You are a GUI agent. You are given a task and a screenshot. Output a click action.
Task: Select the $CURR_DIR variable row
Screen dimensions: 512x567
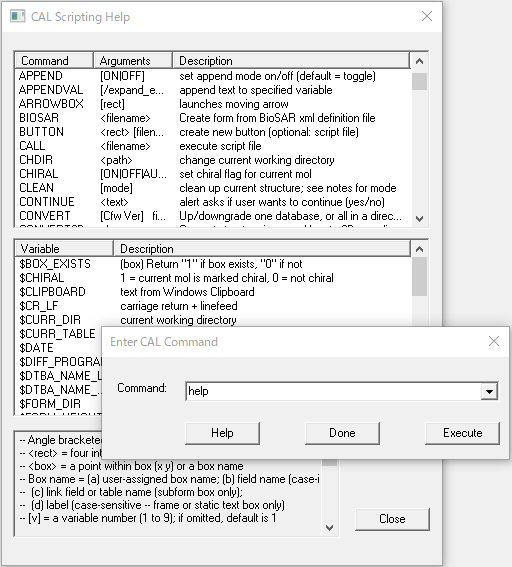click(x=213, y=320)
